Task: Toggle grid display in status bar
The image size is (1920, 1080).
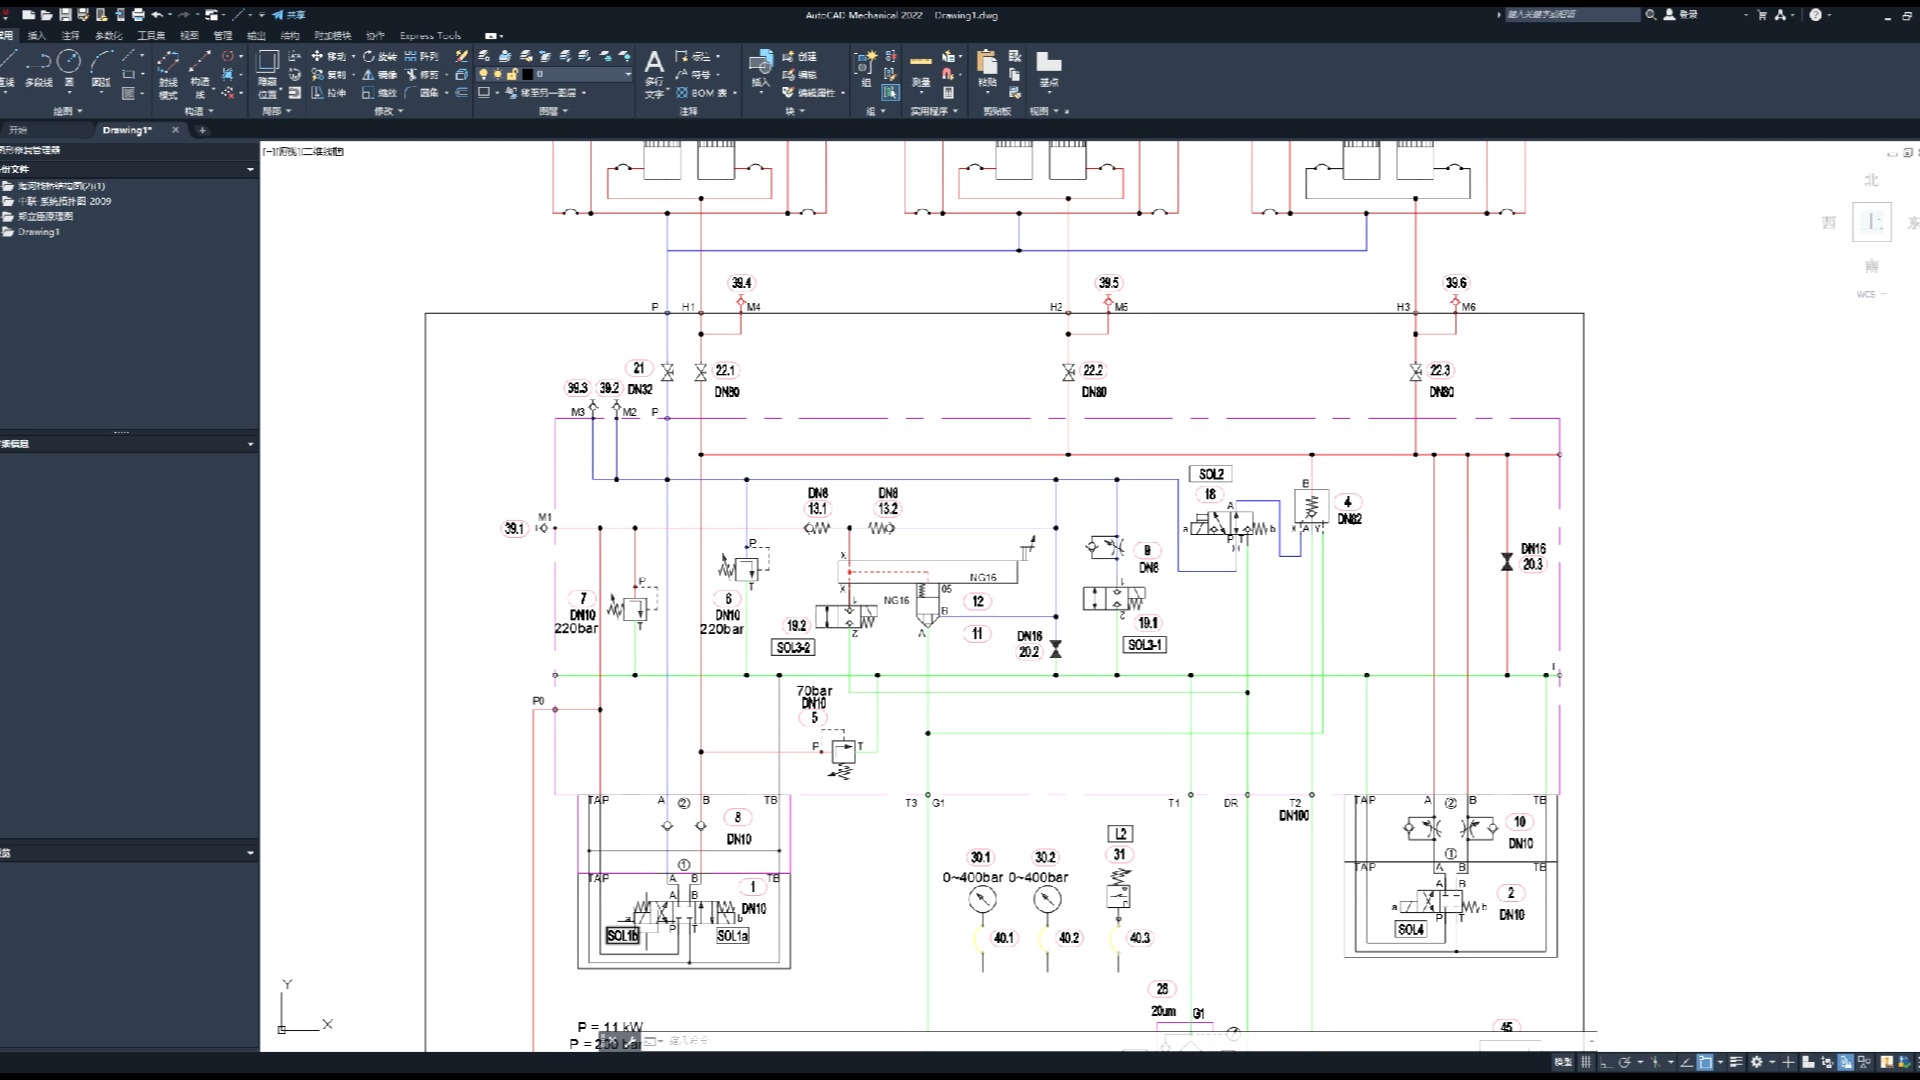Action: (1586, 1062)
